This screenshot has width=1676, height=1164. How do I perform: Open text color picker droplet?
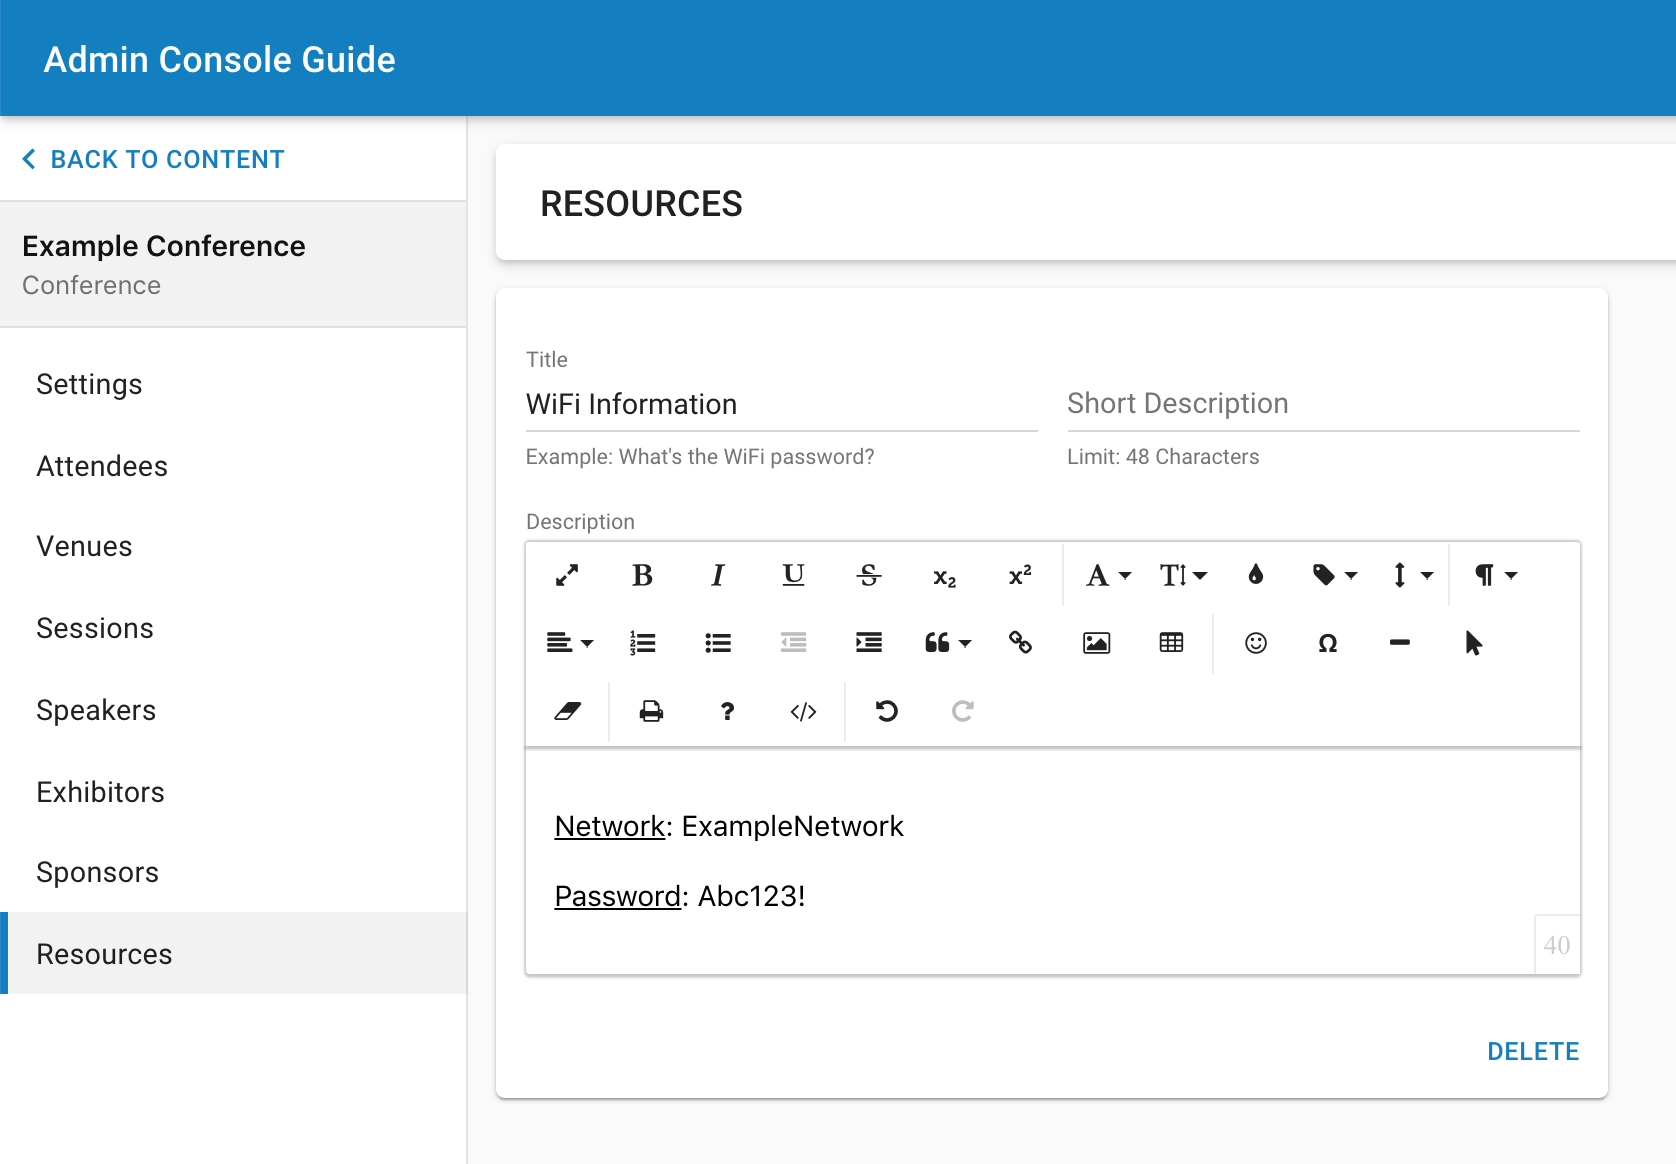1256,575
